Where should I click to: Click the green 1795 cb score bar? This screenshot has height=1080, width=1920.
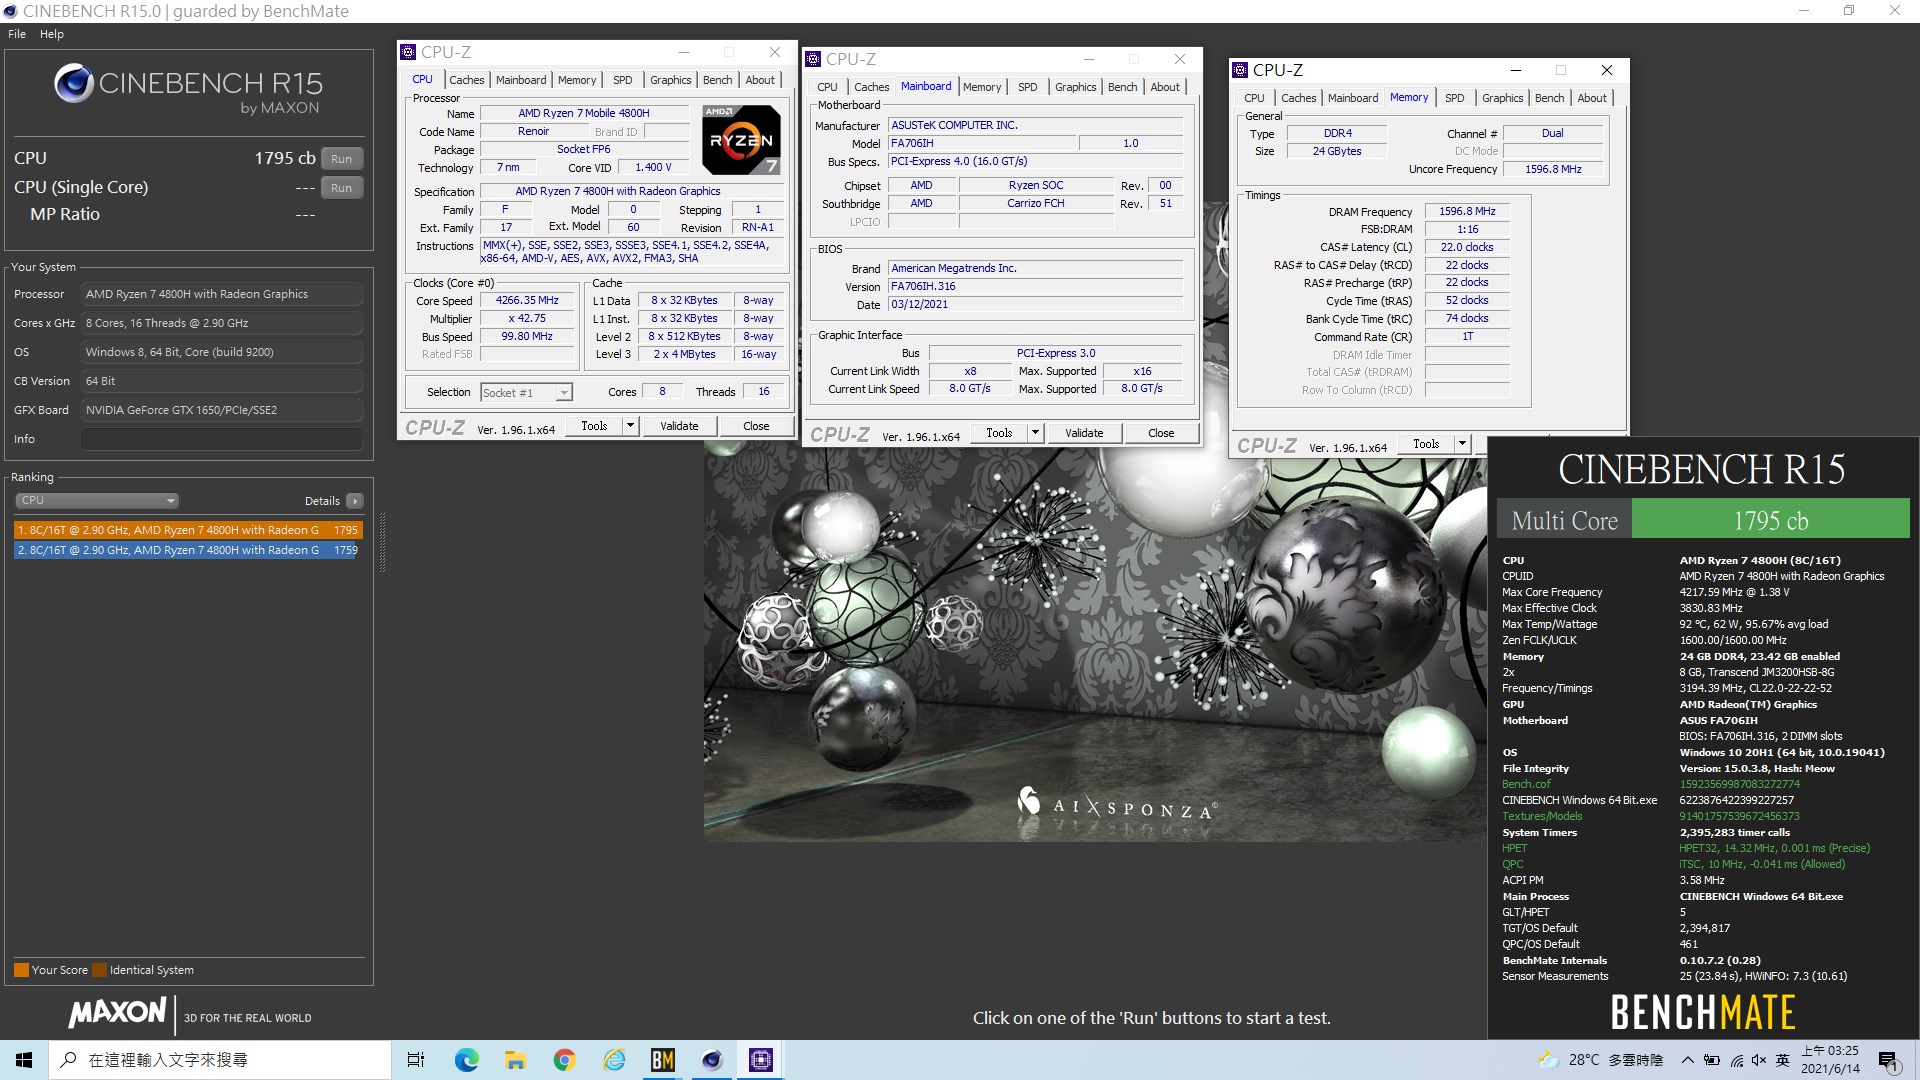point(1771,520)
